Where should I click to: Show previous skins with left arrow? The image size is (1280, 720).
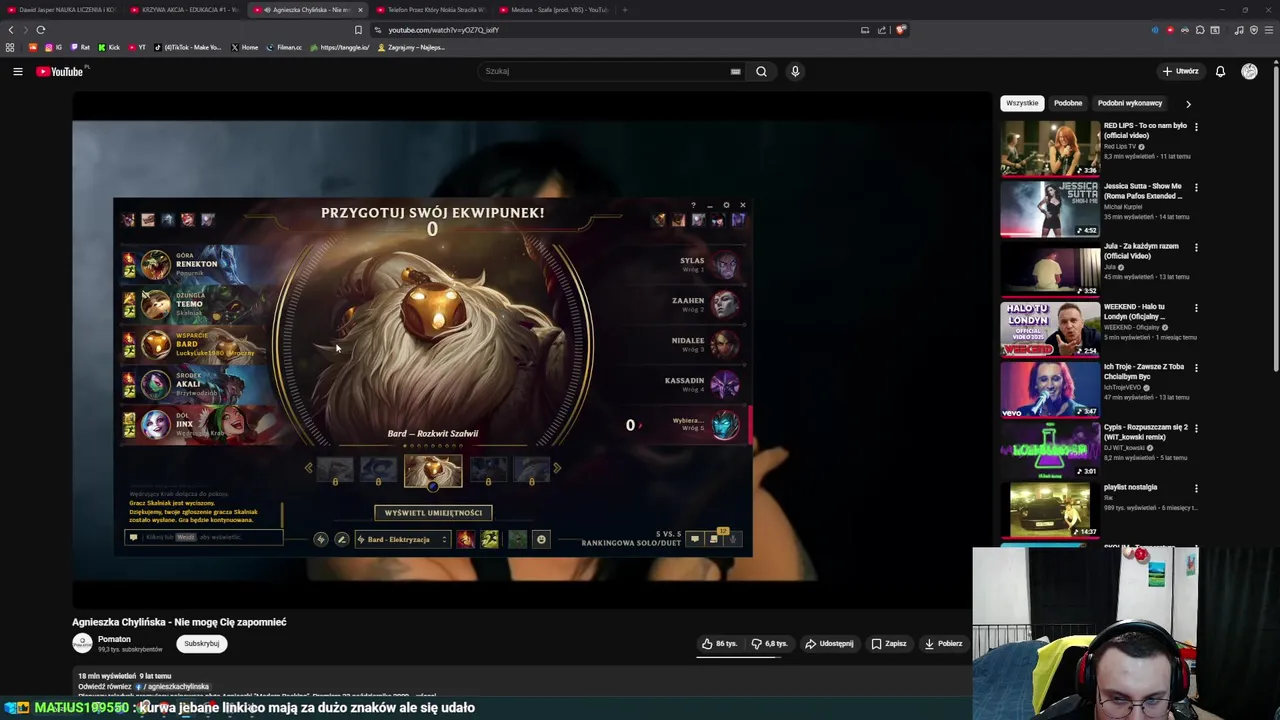308,467
